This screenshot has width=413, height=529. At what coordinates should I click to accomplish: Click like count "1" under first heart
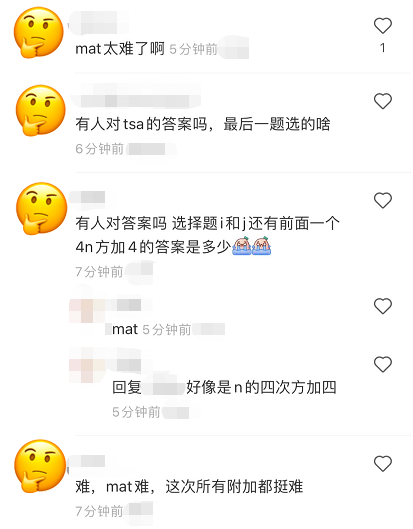(383, 48)
